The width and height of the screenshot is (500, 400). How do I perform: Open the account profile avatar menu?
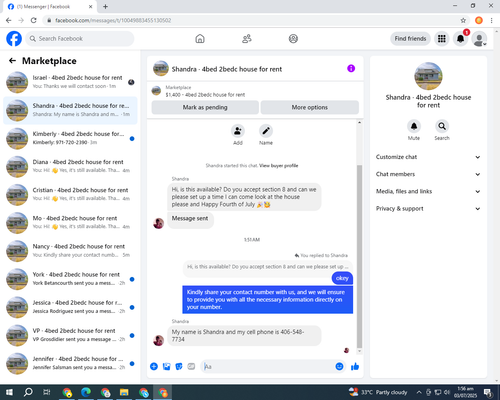click(x=479, y=39)
